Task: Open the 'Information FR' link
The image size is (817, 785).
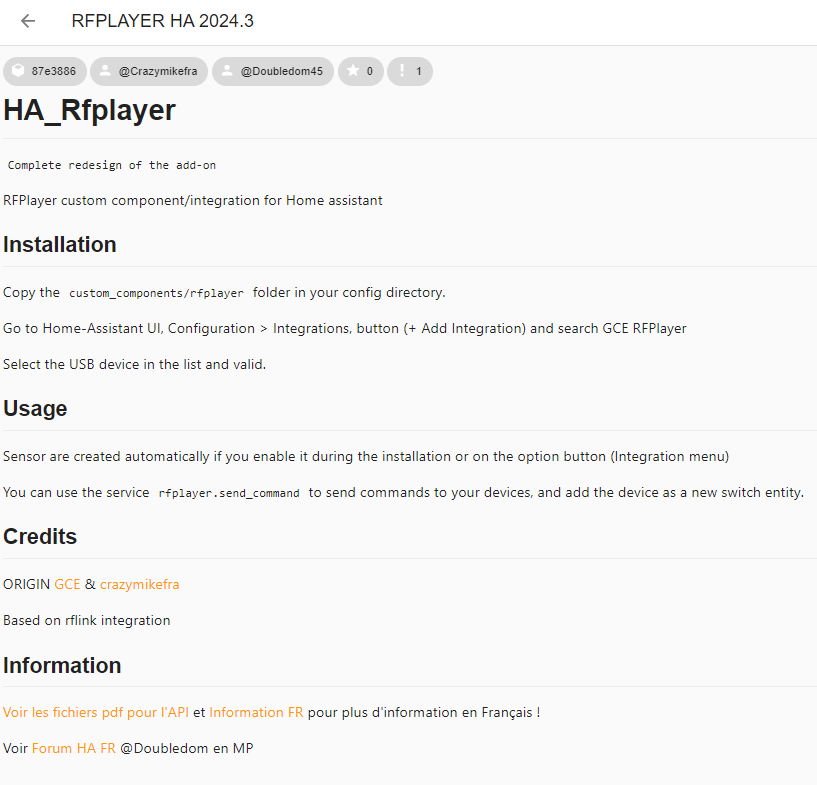Action: coord(256,712)
